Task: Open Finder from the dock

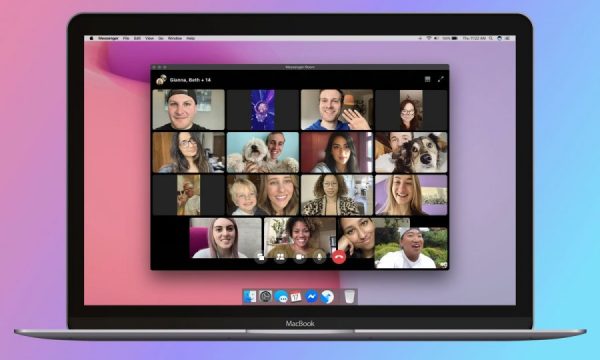Action: (x=250, y=296)
